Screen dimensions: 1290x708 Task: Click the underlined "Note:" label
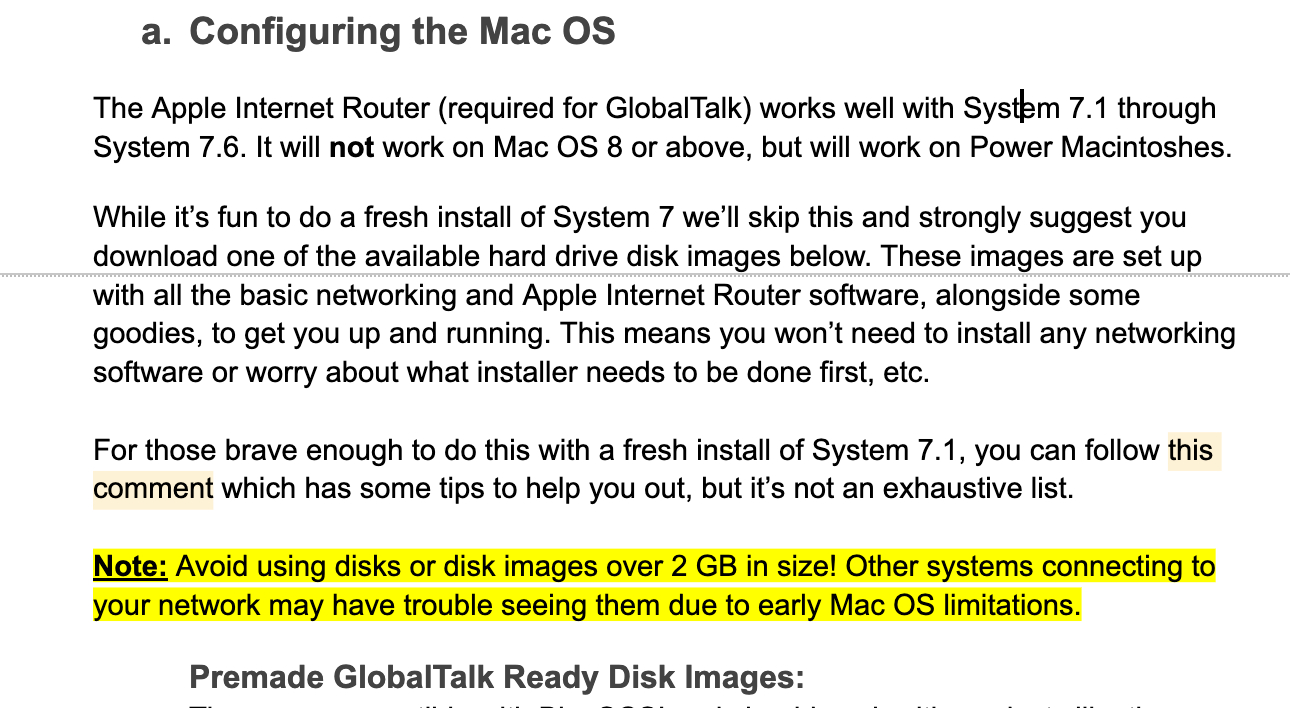point(130,567)
